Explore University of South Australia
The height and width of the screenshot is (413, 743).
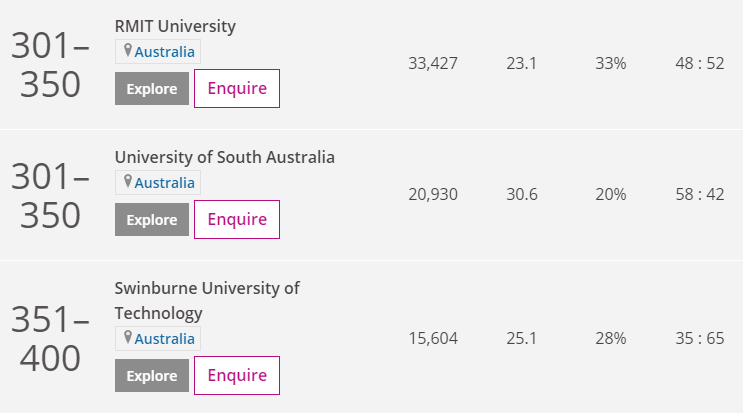[x=152, y=220]
